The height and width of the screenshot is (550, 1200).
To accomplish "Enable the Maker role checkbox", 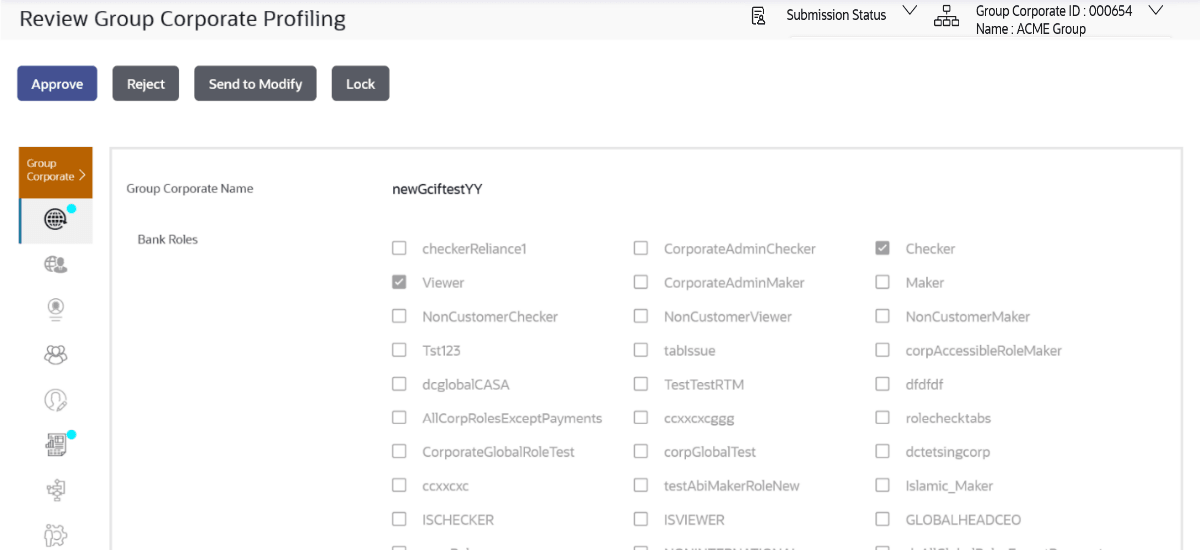I will click(x=882, y=283).
